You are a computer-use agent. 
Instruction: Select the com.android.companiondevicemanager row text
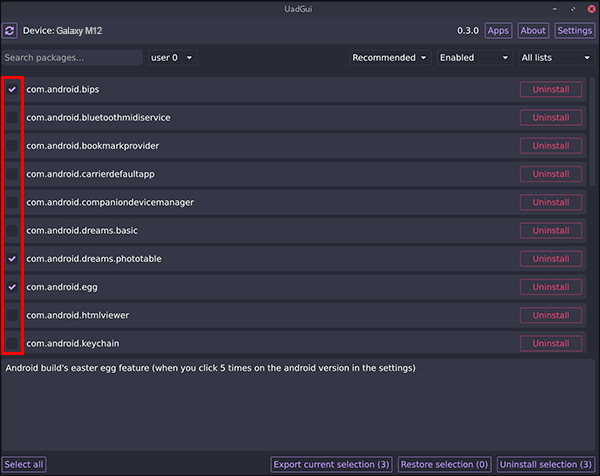tap(110, 202)
